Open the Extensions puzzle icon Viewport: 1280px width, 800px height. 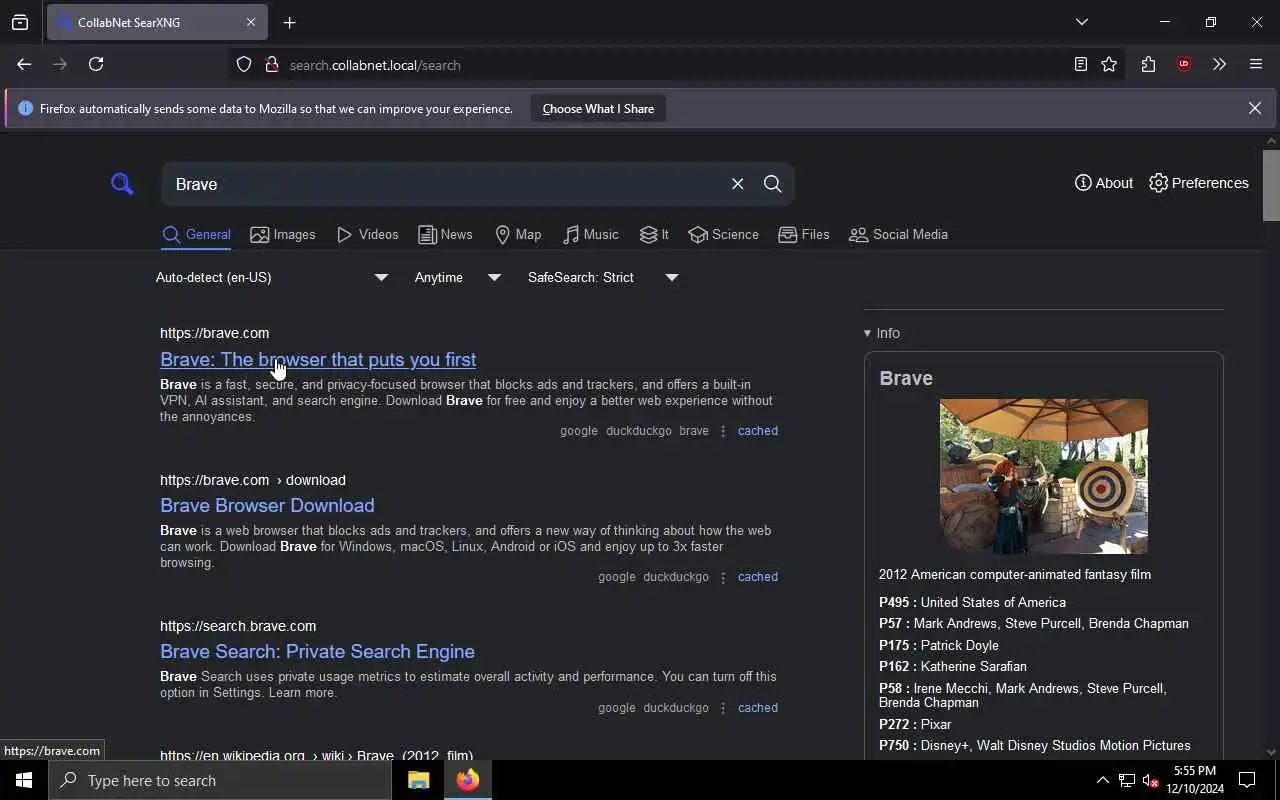pos(1148,65)
